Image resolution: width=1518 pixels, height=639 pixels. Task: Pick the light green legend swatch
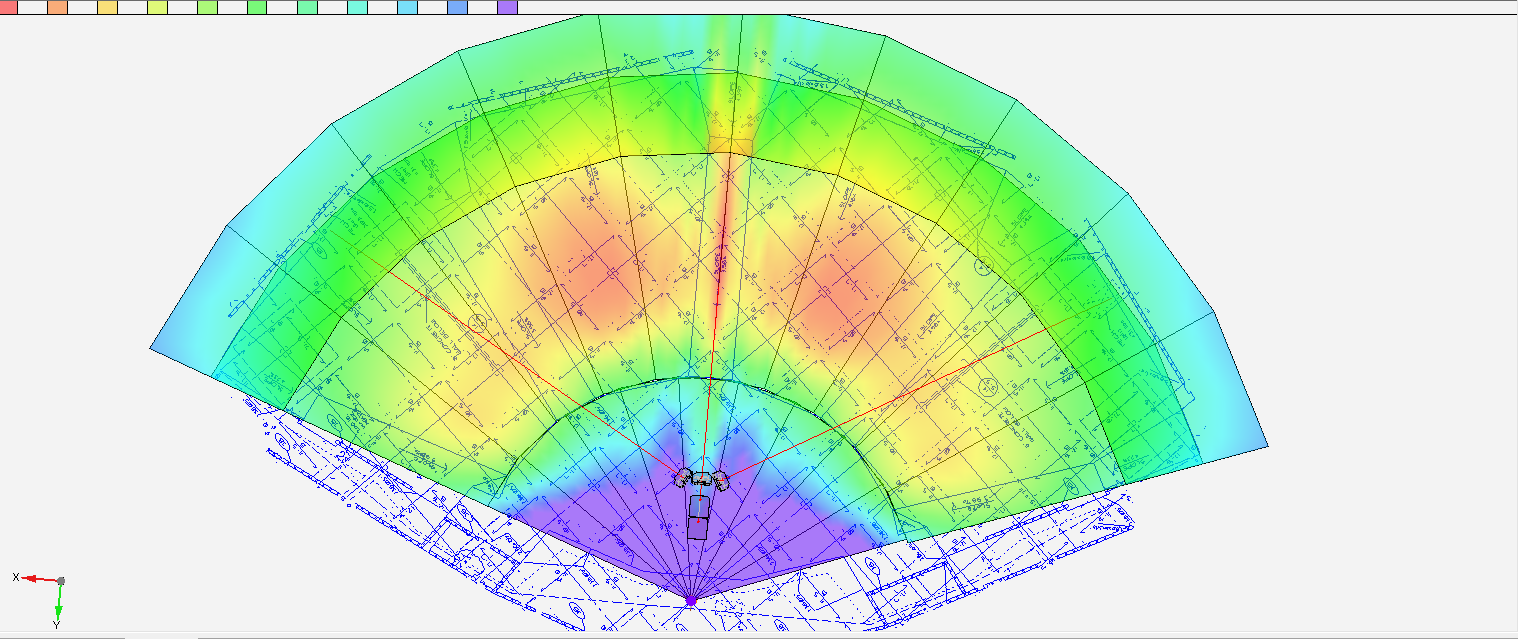click(207, 7)
